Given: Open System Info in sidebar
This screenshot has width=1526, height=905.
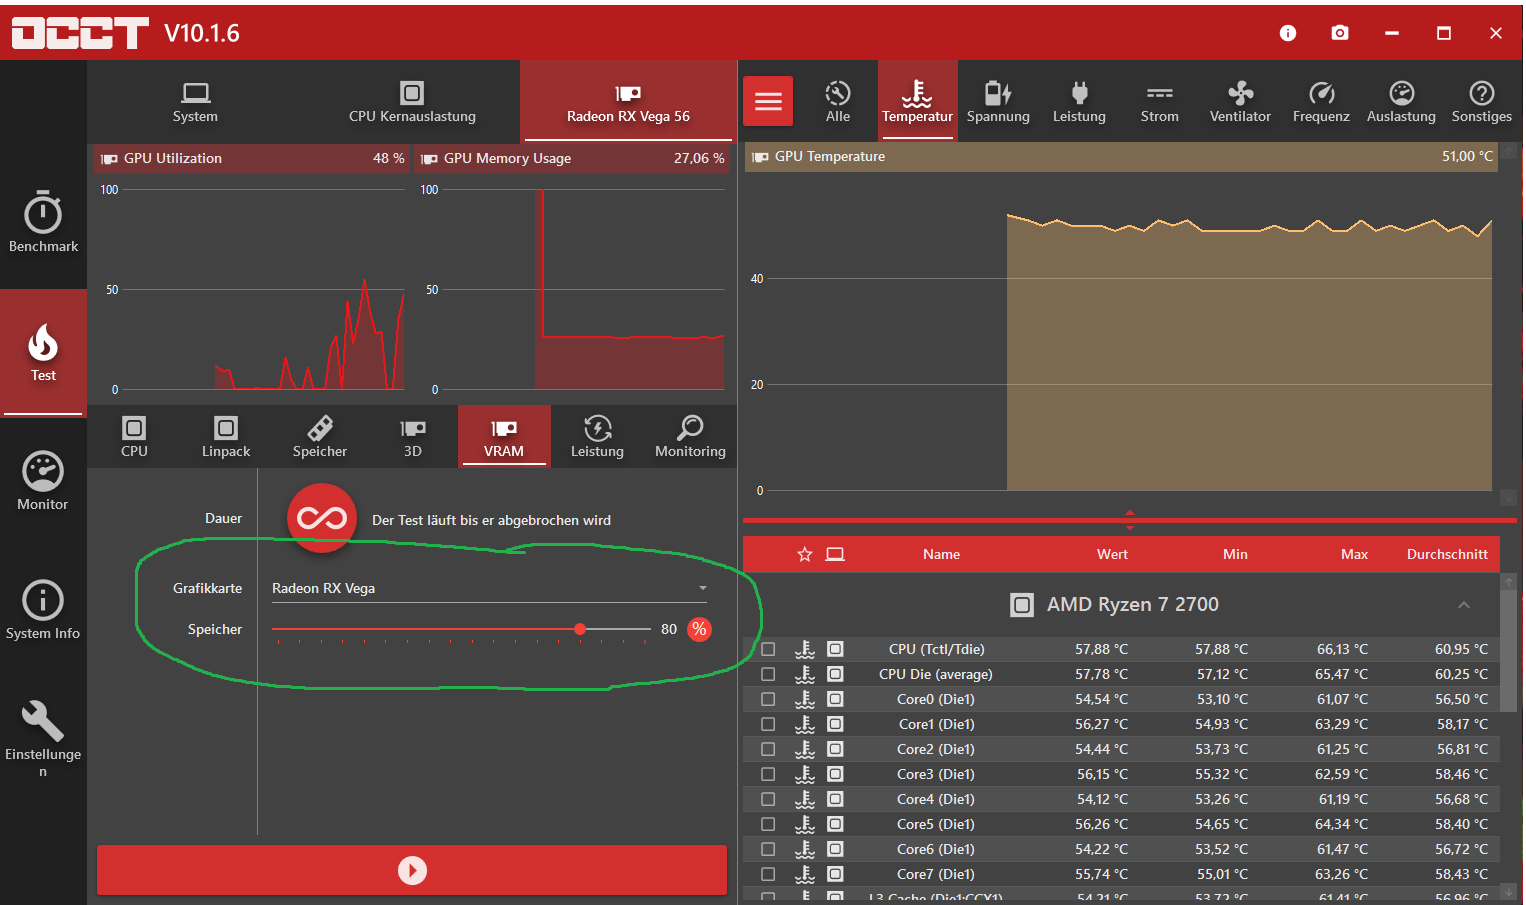Looking at the screenshot, I should point(43,610).
